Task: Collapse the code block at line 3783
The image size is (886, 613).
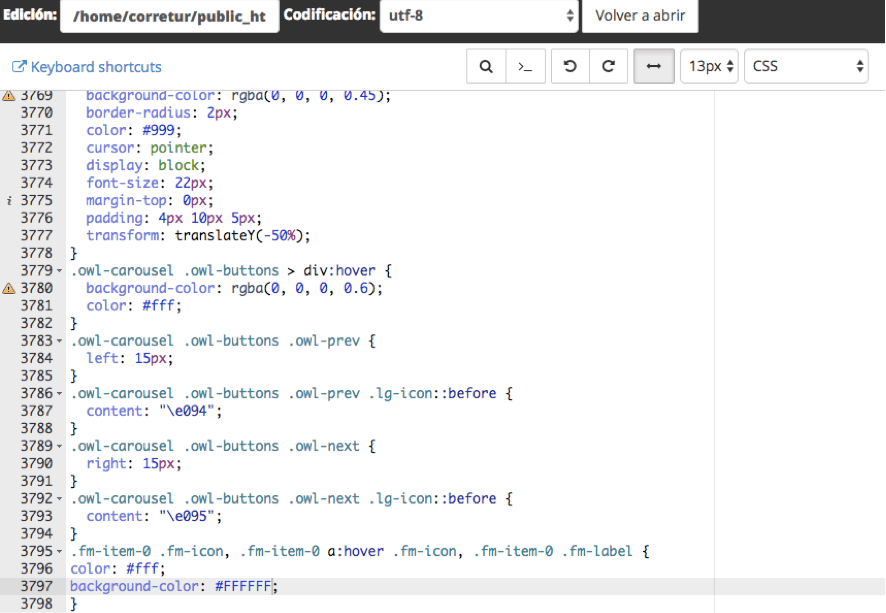Action: (x=59, y=341)
